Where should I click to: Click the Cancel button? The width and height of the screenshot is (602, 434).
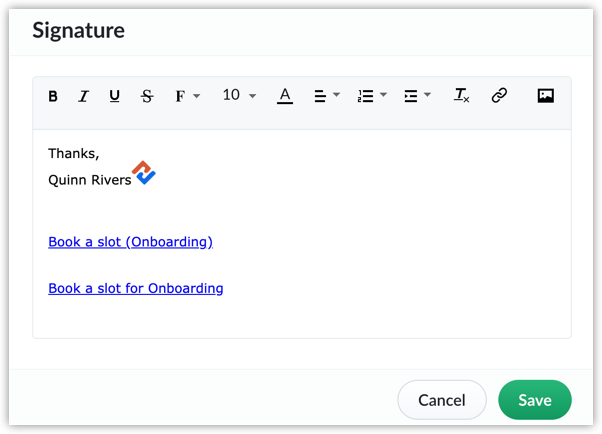442,400
